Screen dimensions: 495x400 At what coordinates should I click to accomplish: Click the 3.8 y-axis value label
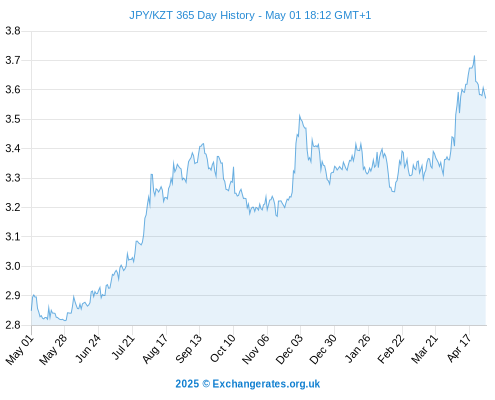[13, 31]
